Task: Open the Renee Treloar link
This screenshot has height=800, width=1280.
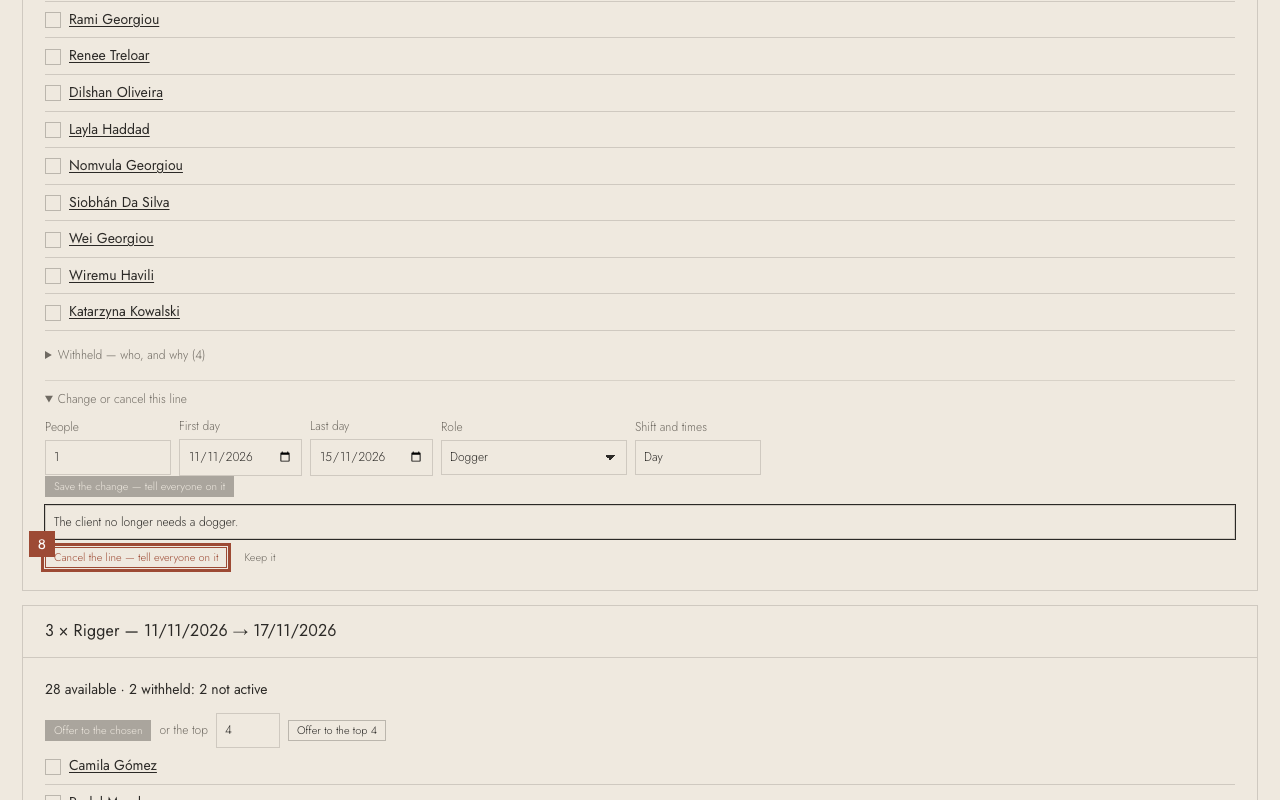Action: click(109, 55)
